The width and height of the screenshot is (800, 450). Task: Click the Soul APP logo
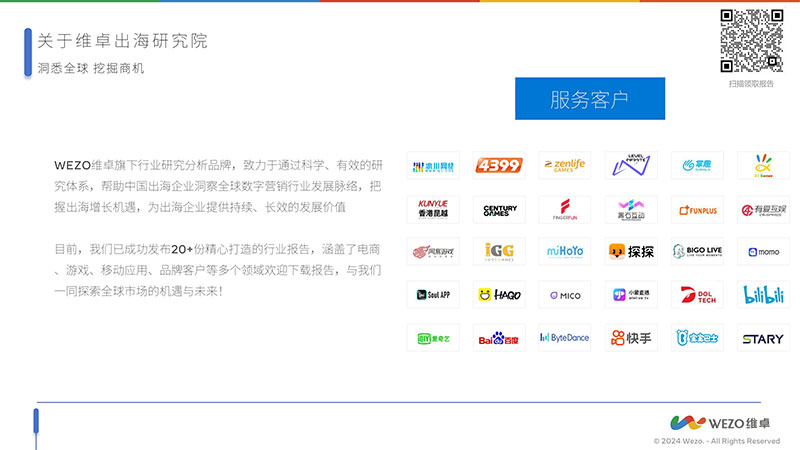coord(433,294)
